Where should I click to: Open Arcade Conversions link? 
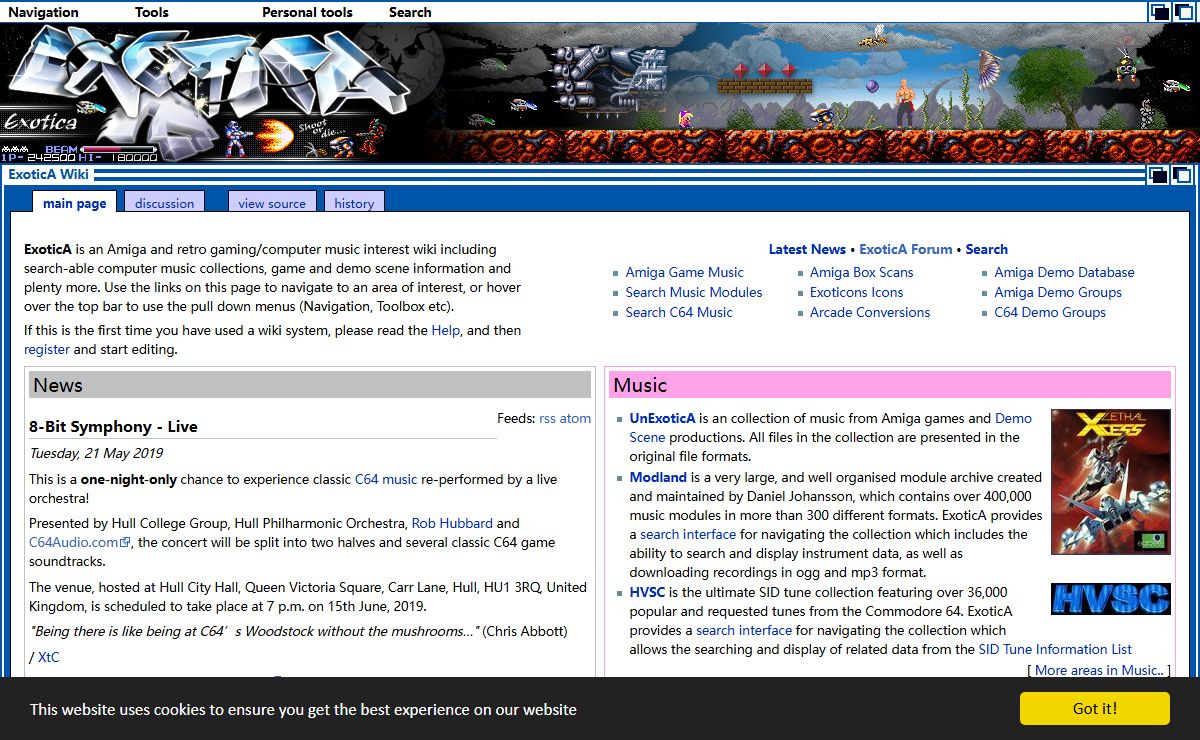[870, 312]
